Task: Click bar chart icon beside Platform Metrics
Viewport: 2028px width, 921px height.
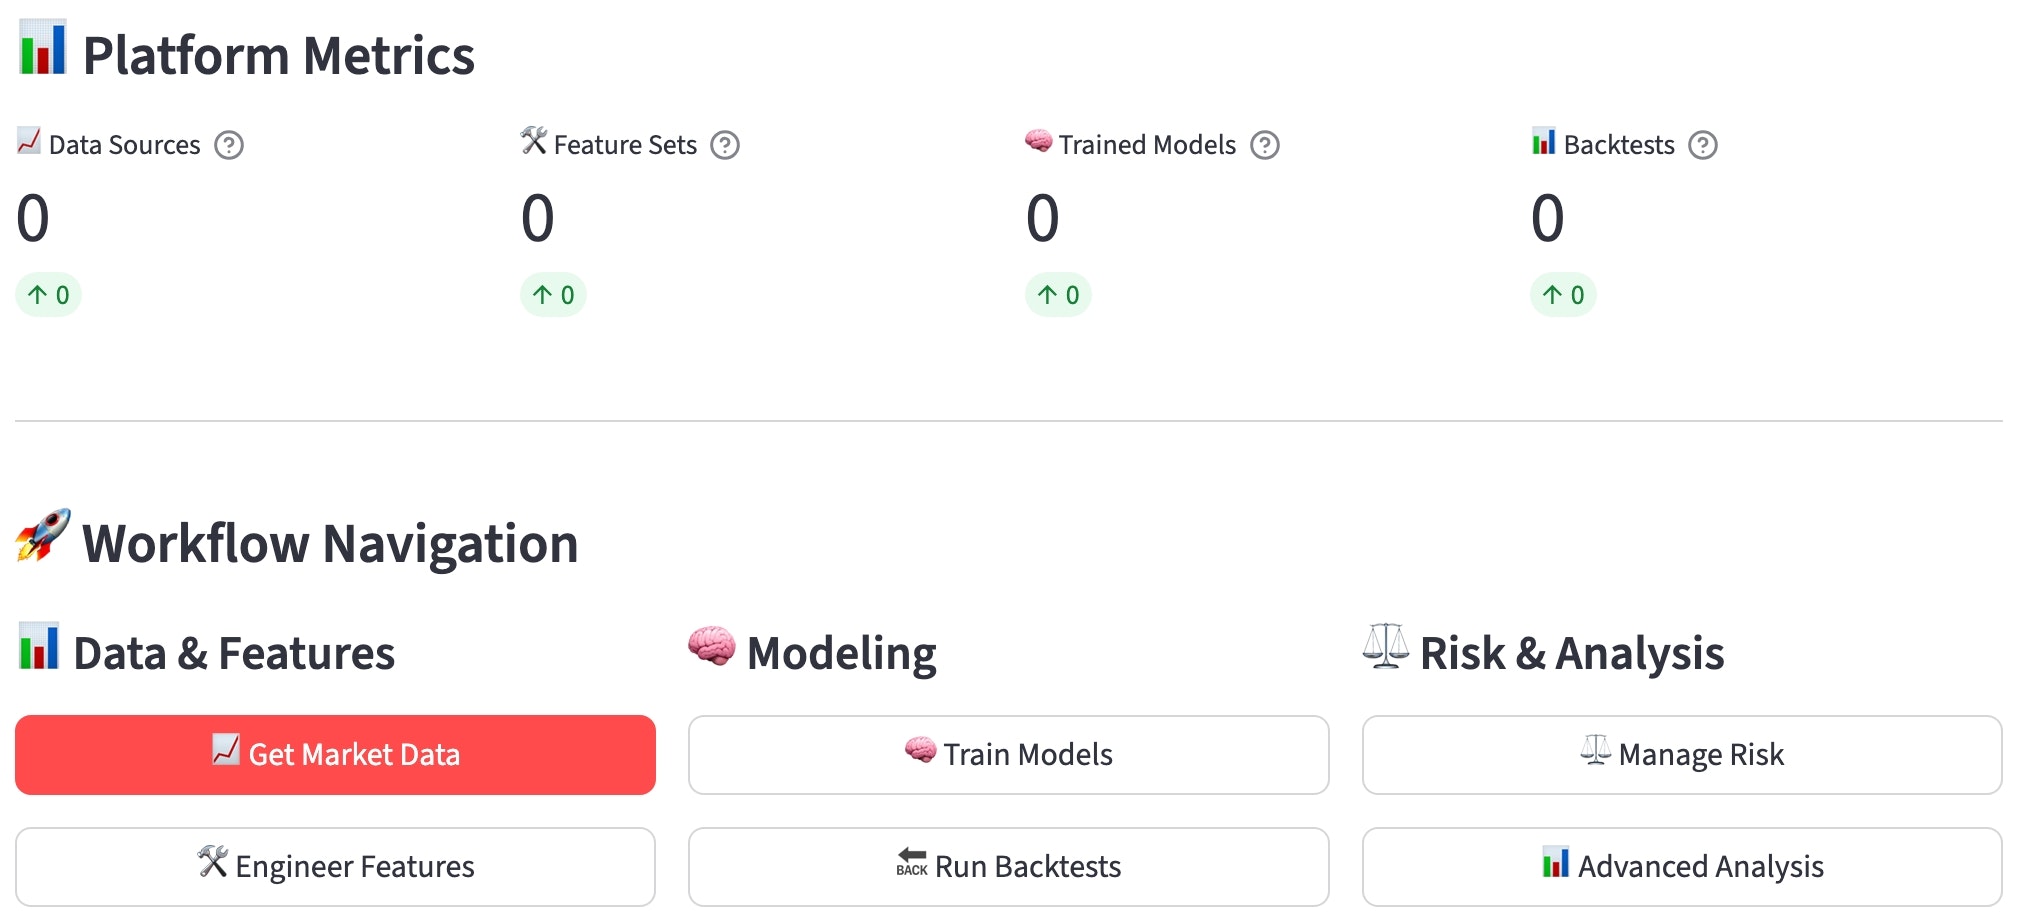Action: [x=42, y=48]
